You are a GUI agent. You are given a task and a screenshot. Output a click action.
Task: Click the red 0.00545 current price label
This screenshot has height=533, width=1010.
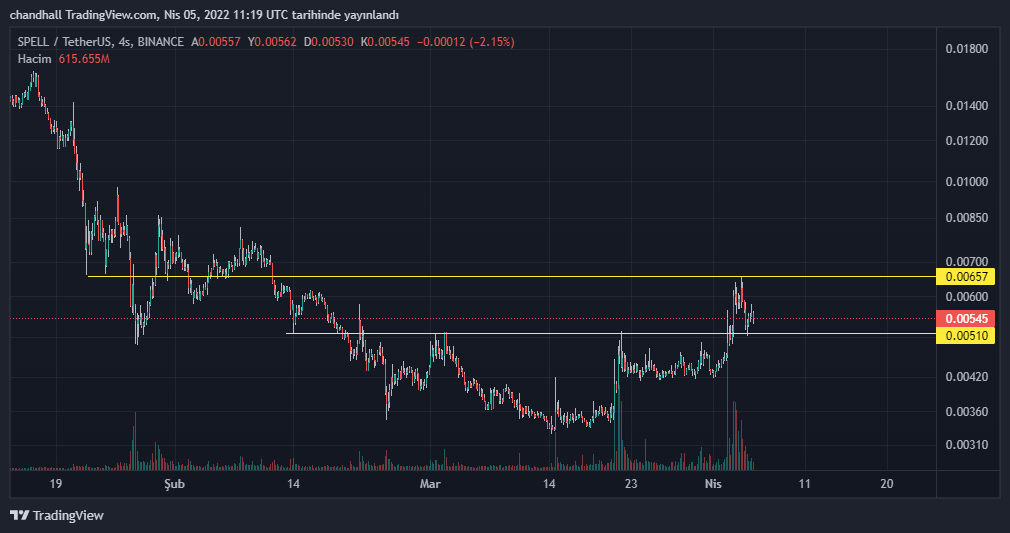point(966,318)
